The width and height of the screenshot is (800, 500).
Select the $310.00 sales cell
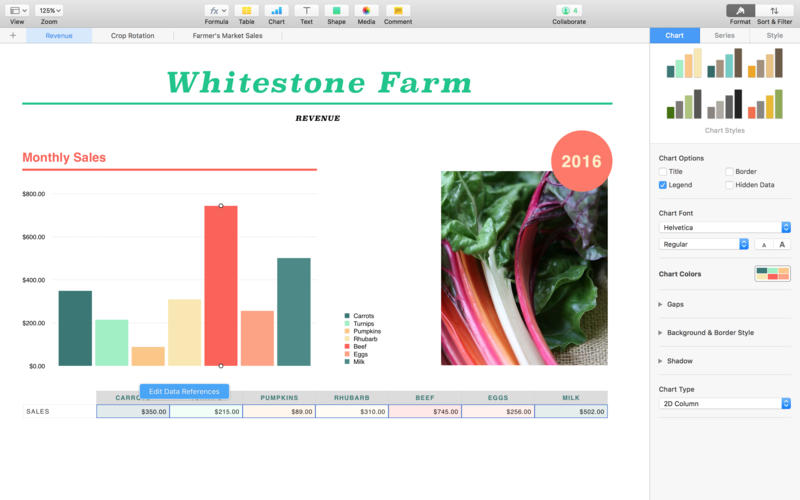352,411
